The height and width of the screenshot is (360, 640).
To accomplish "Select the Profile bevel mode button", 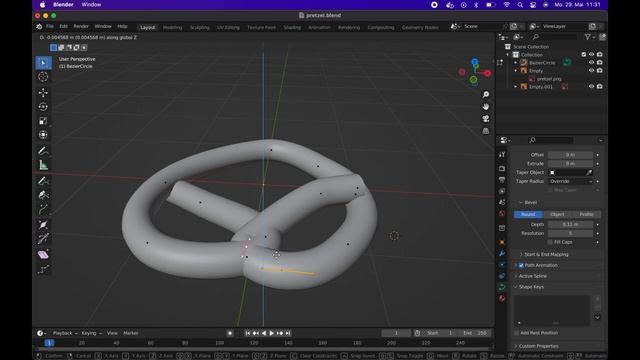I will pos(587,214).
